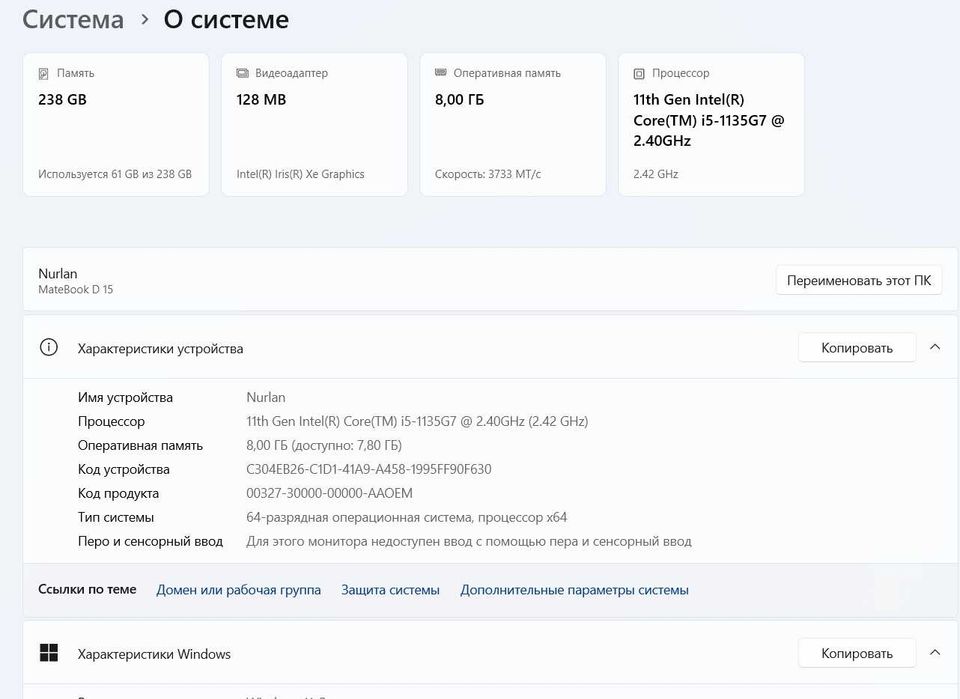This screenshot has width=960, height=699.
Task: Click the breadcrumb chevron after Система
Action: [x=144, y=19]
